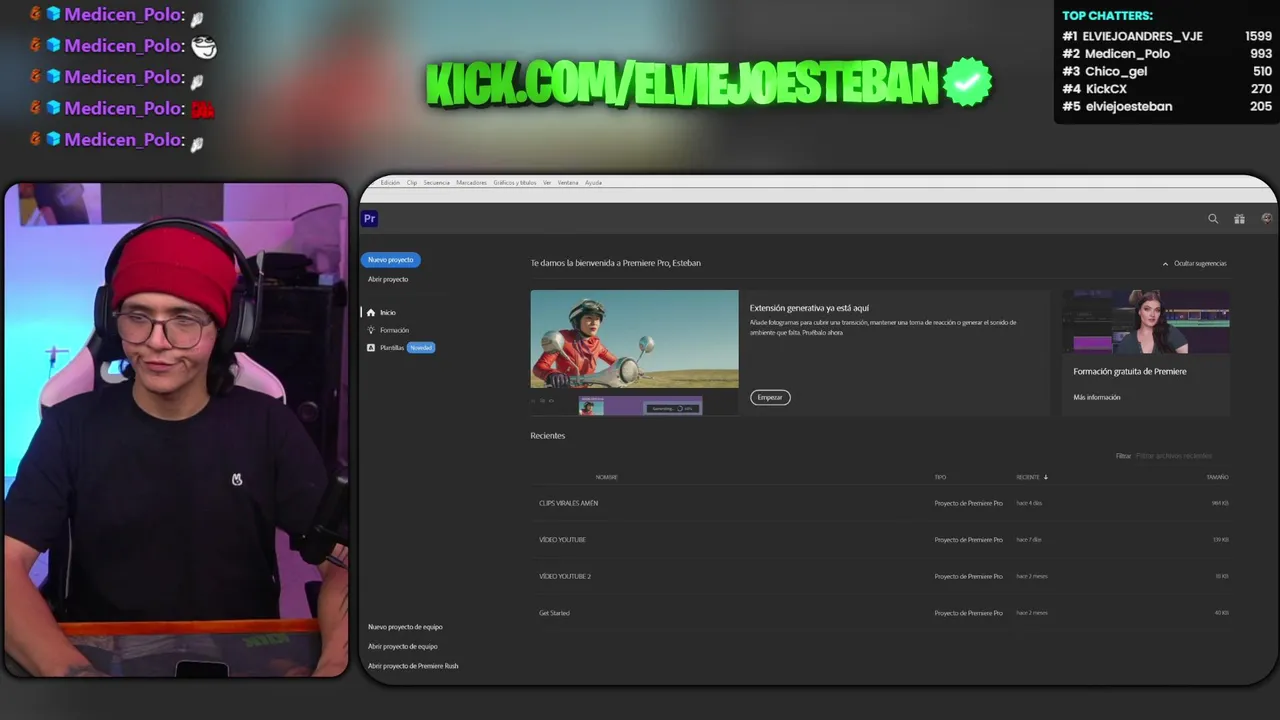
Task: Click the Premiere Pro logo icon
Action: coord(370,219)
